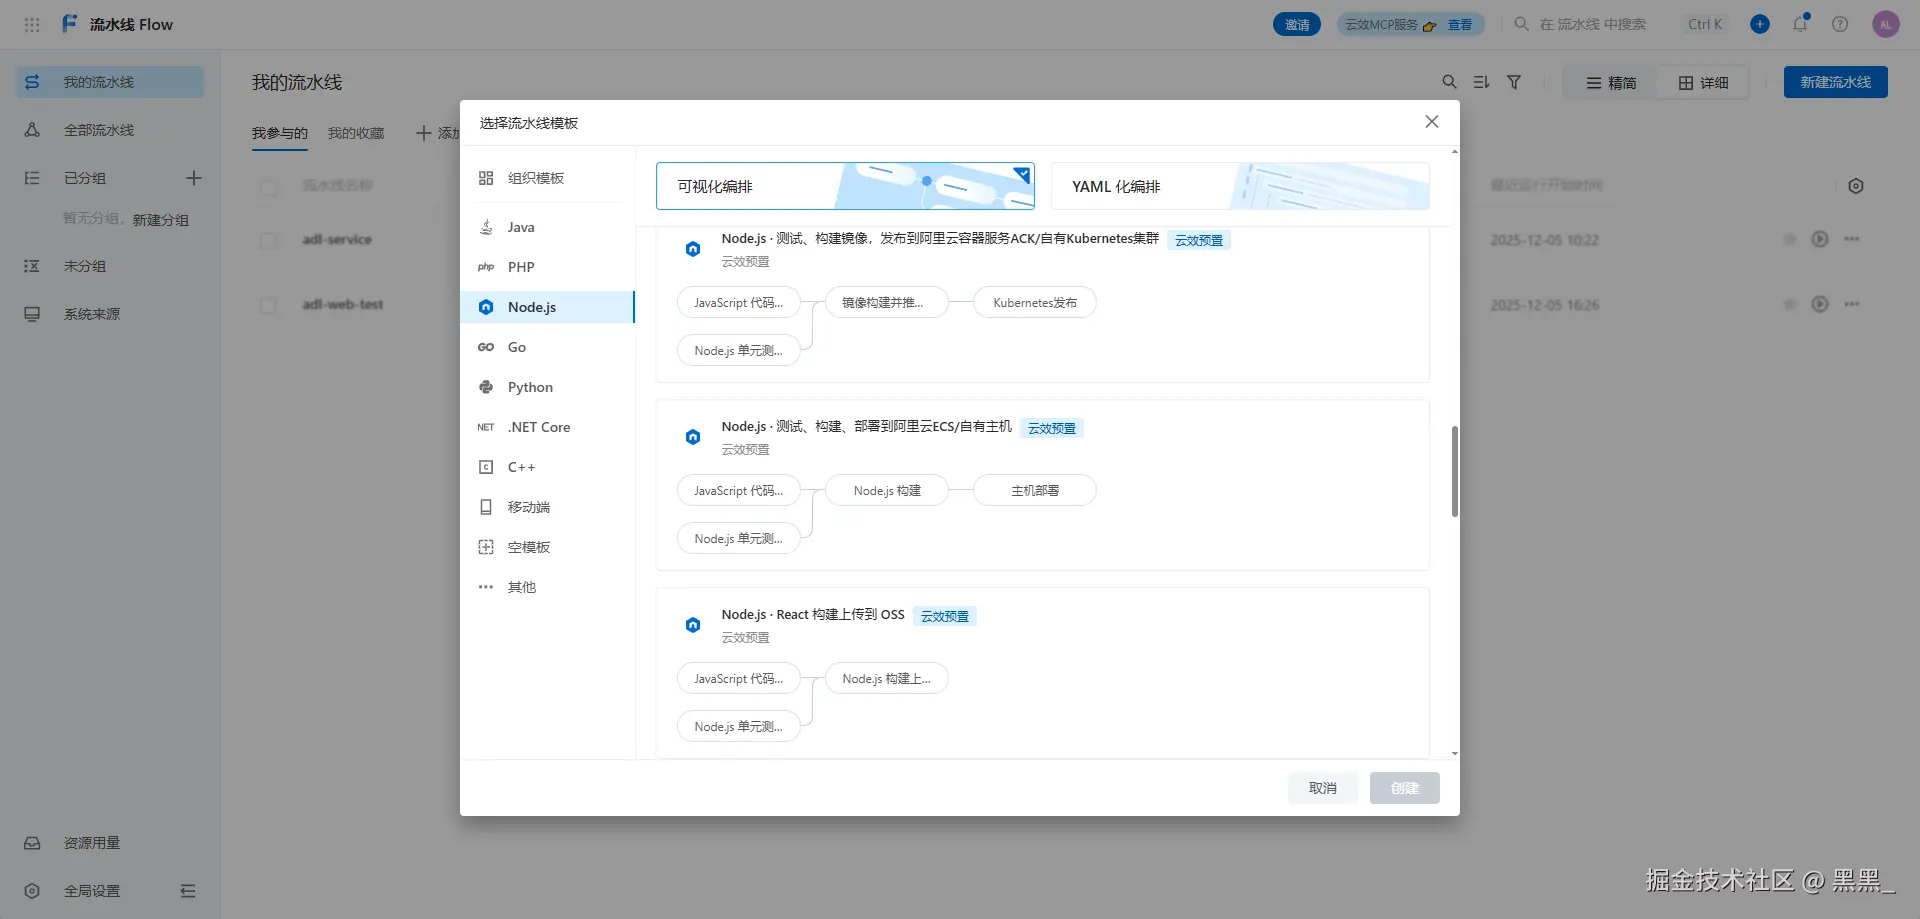Switch to 我参与的 tab

pyautogui.click(x=280, y=134)
